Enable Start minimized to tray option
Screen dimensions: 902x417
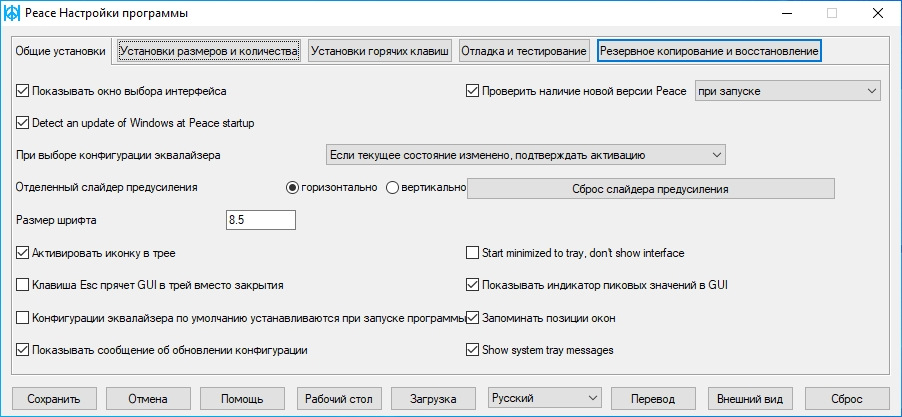(x=472, y=253)
